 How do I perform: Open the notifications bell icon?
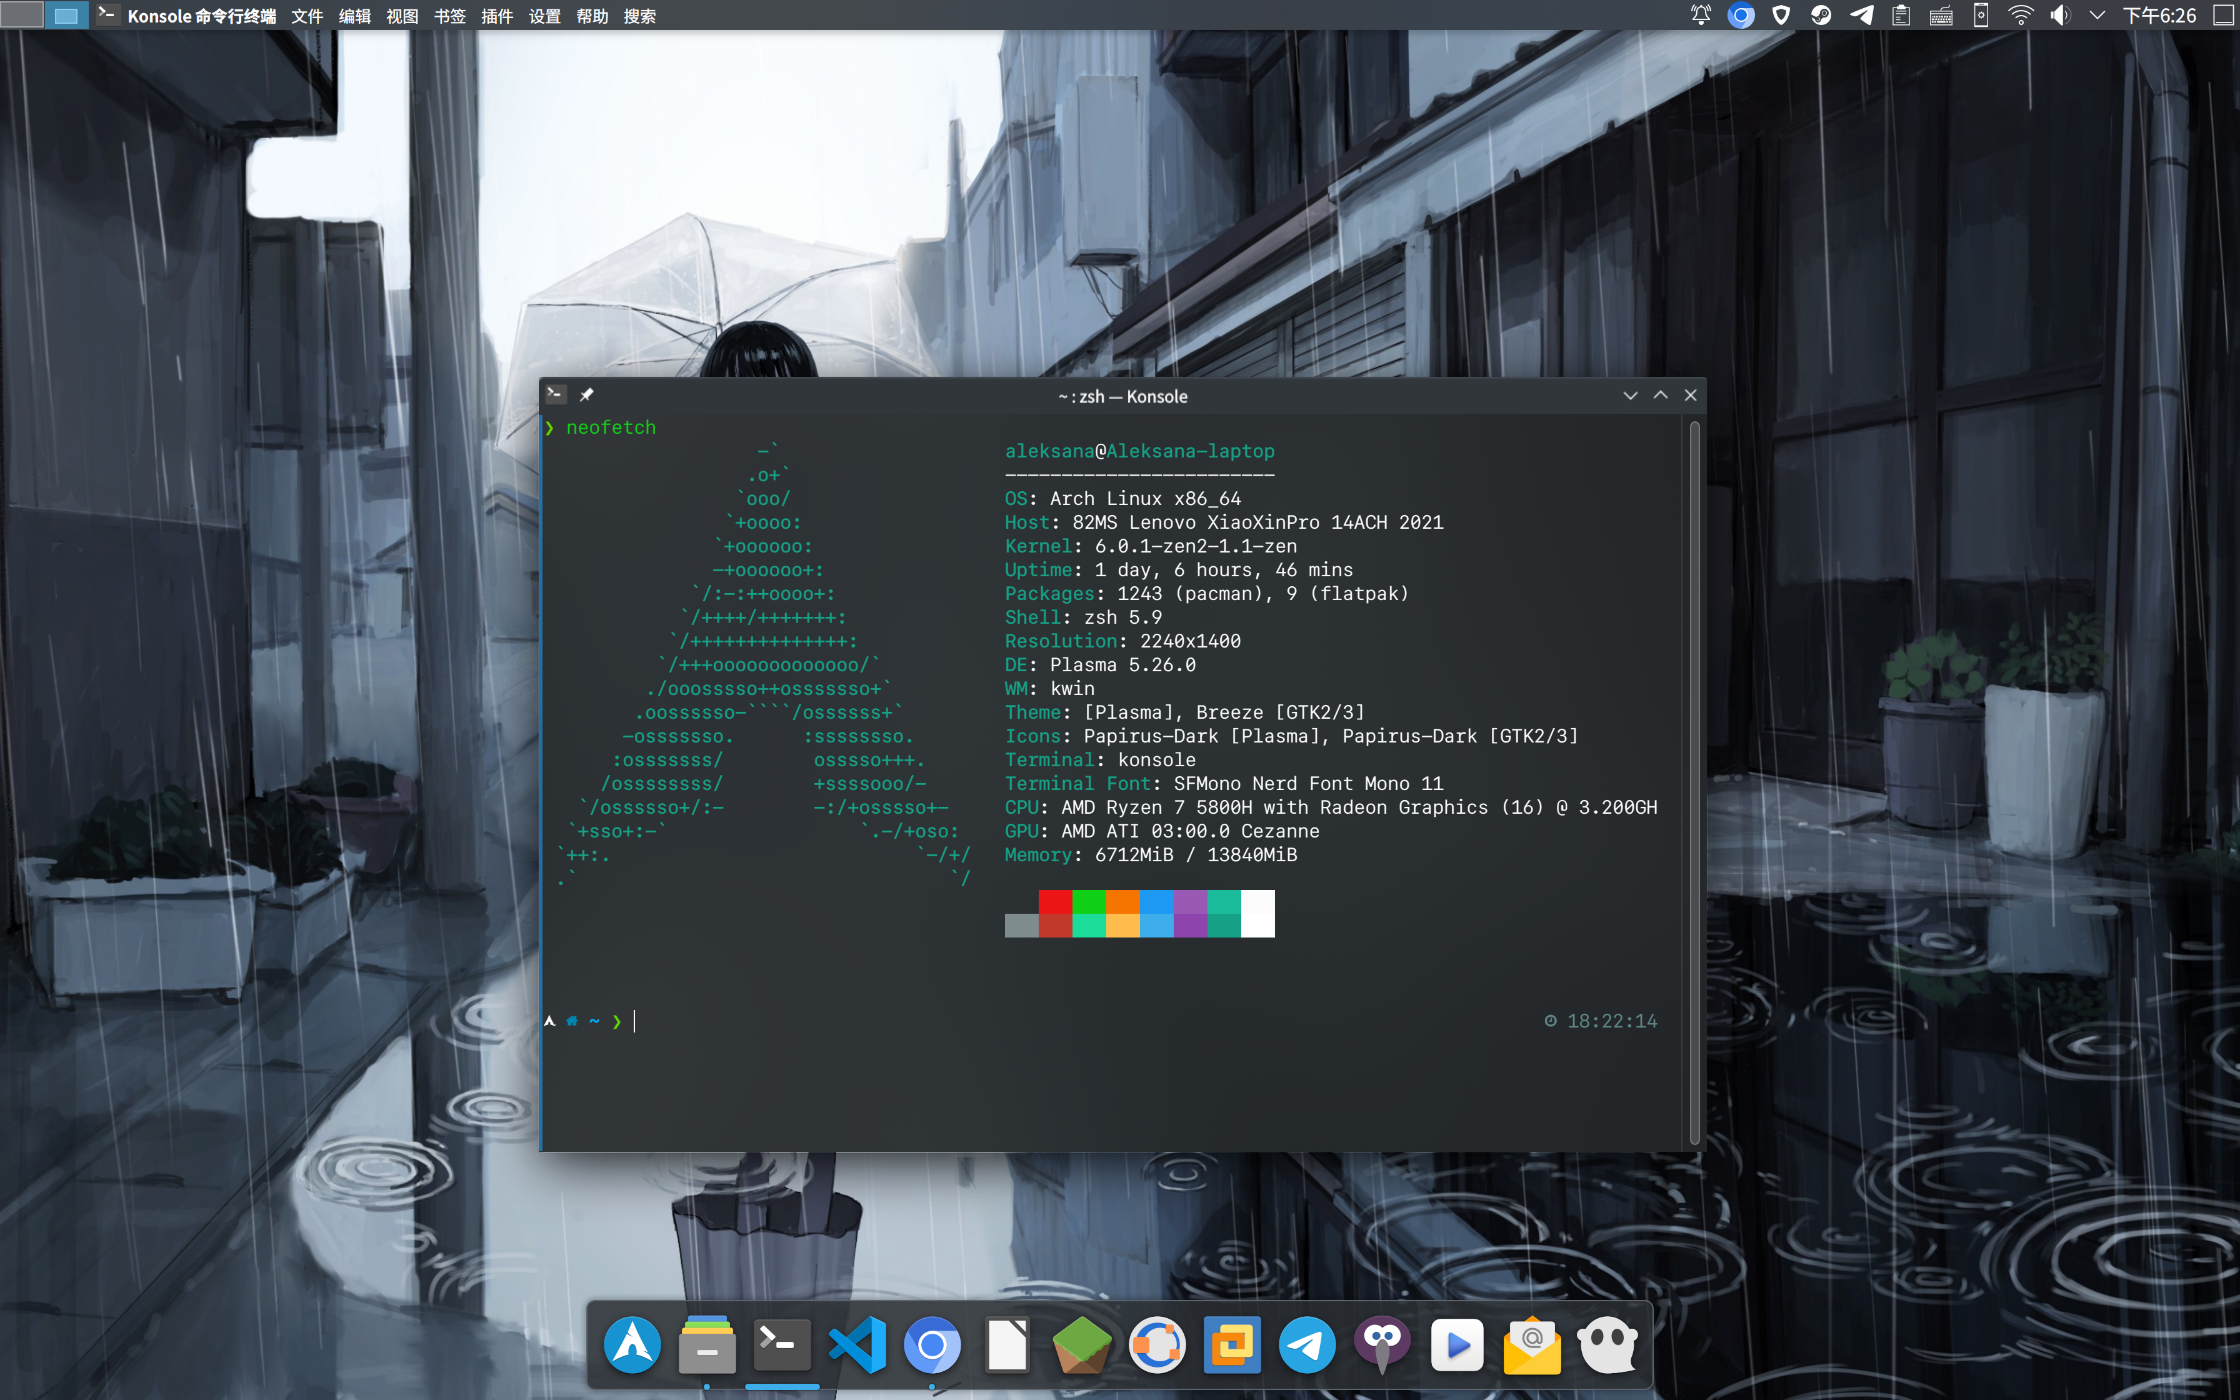[x=1700, y=15]
